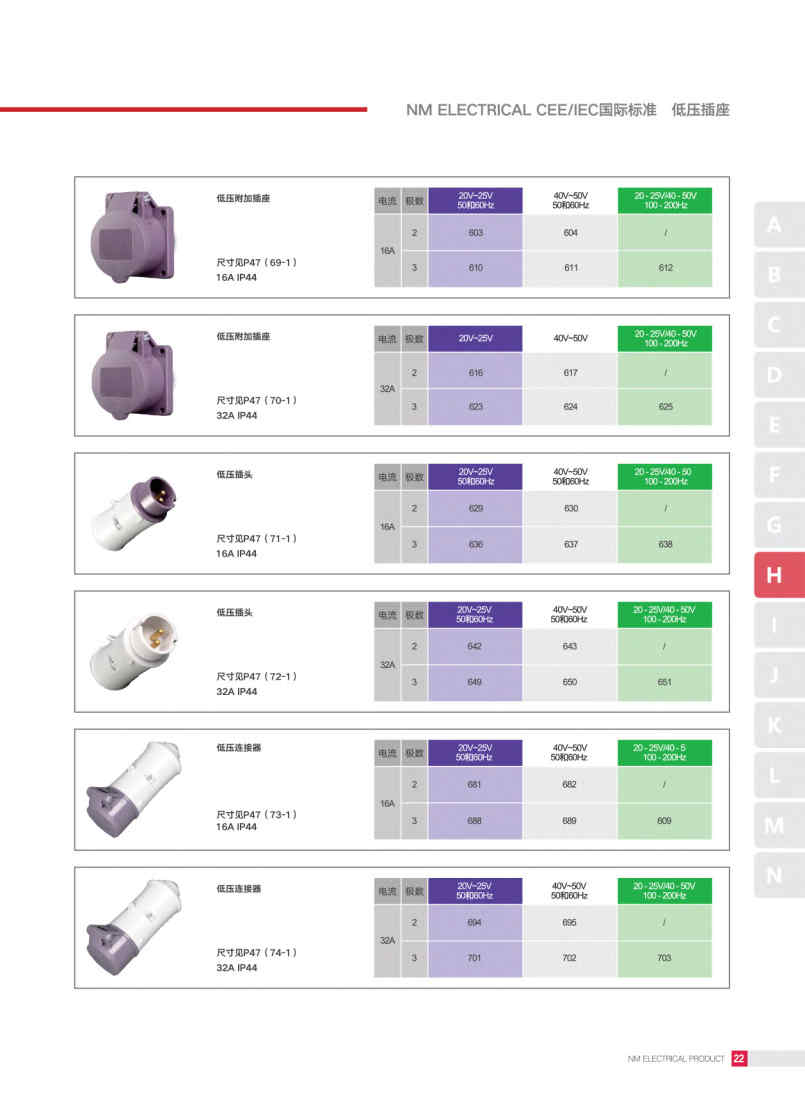Click model number 637 in the table
The image size is (805, 1100).
tap(570, 545)
